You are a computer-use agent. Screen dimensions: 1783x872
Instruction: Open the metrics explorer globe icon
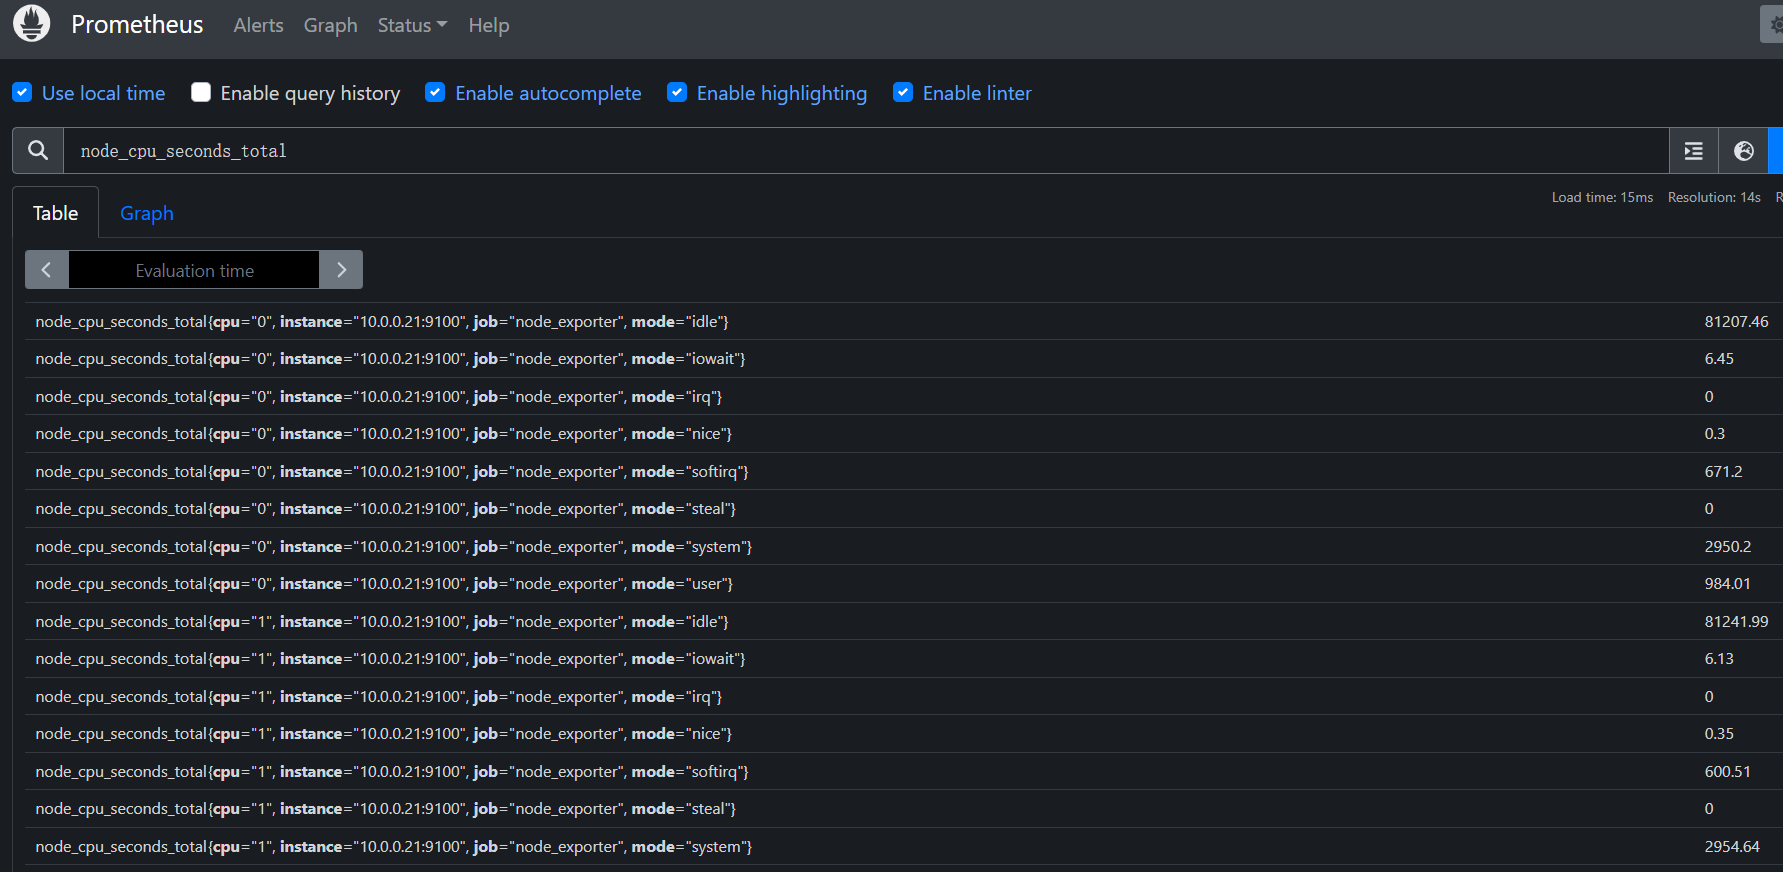coord(1743,151)
